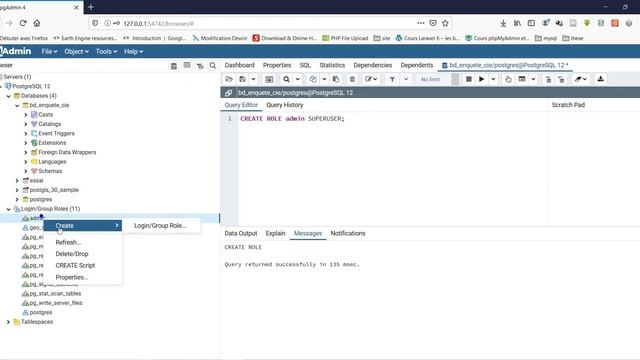Click the Firefox bookmark star icon

445,23
